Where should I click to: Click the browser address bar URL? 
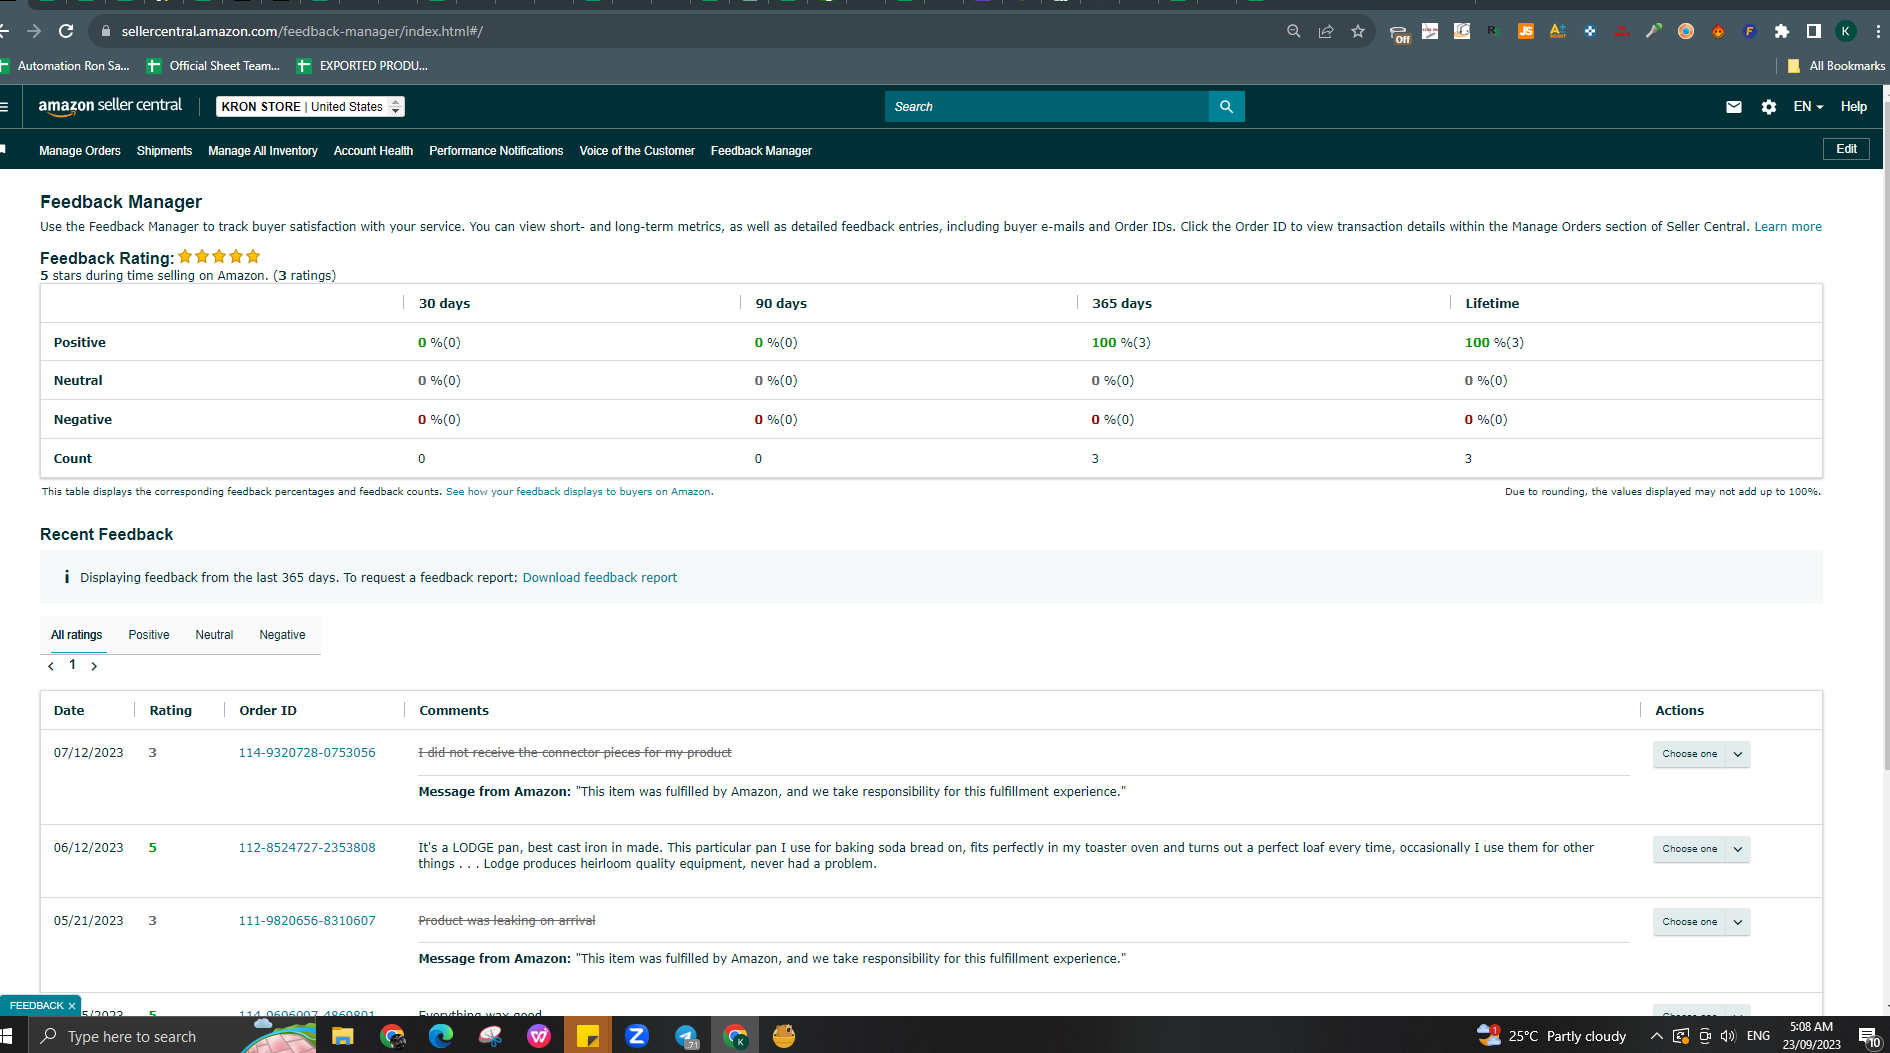coord(302,31)
